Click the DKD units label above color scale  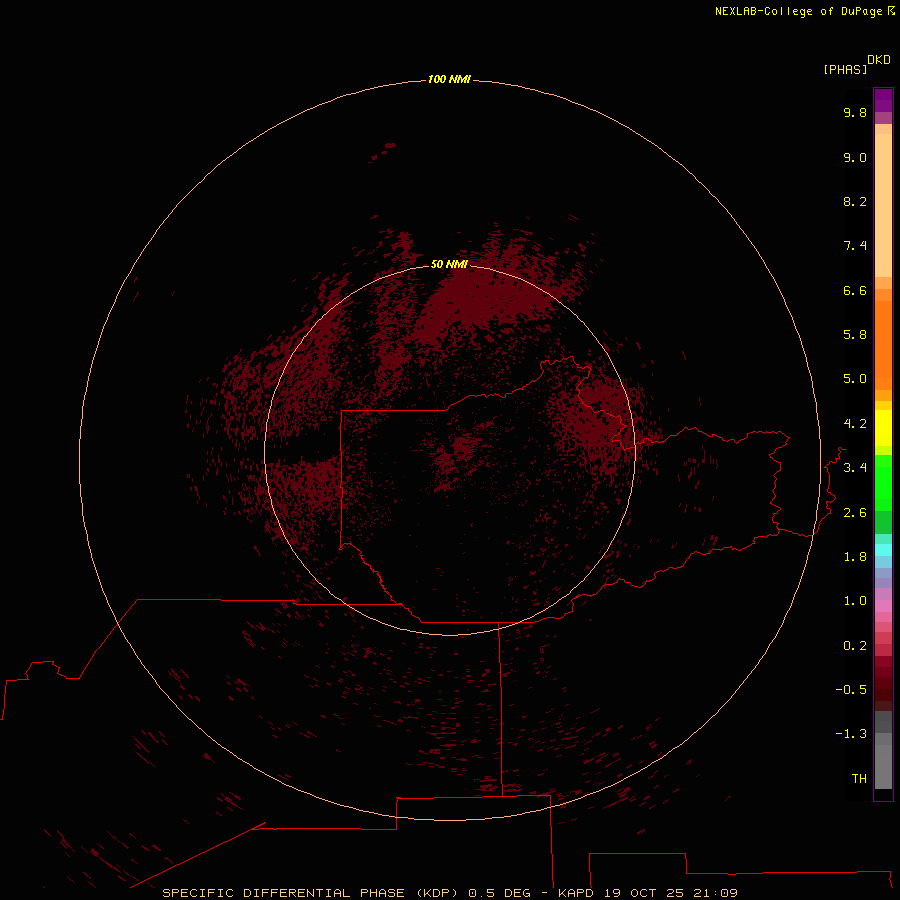pyautogui.click(x=879, y=60)
